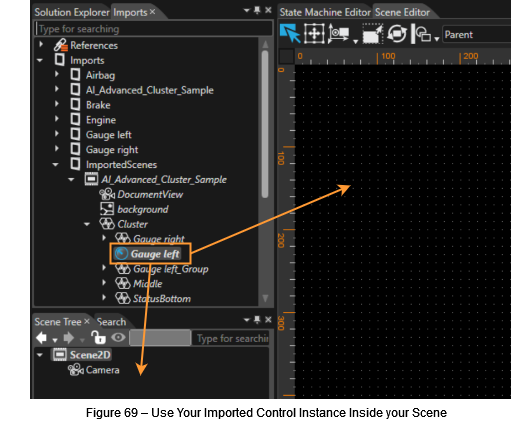Click the Camera item under Scene2D
The height and width of the screenshot is (421, 511).
(x=94, y=370)
